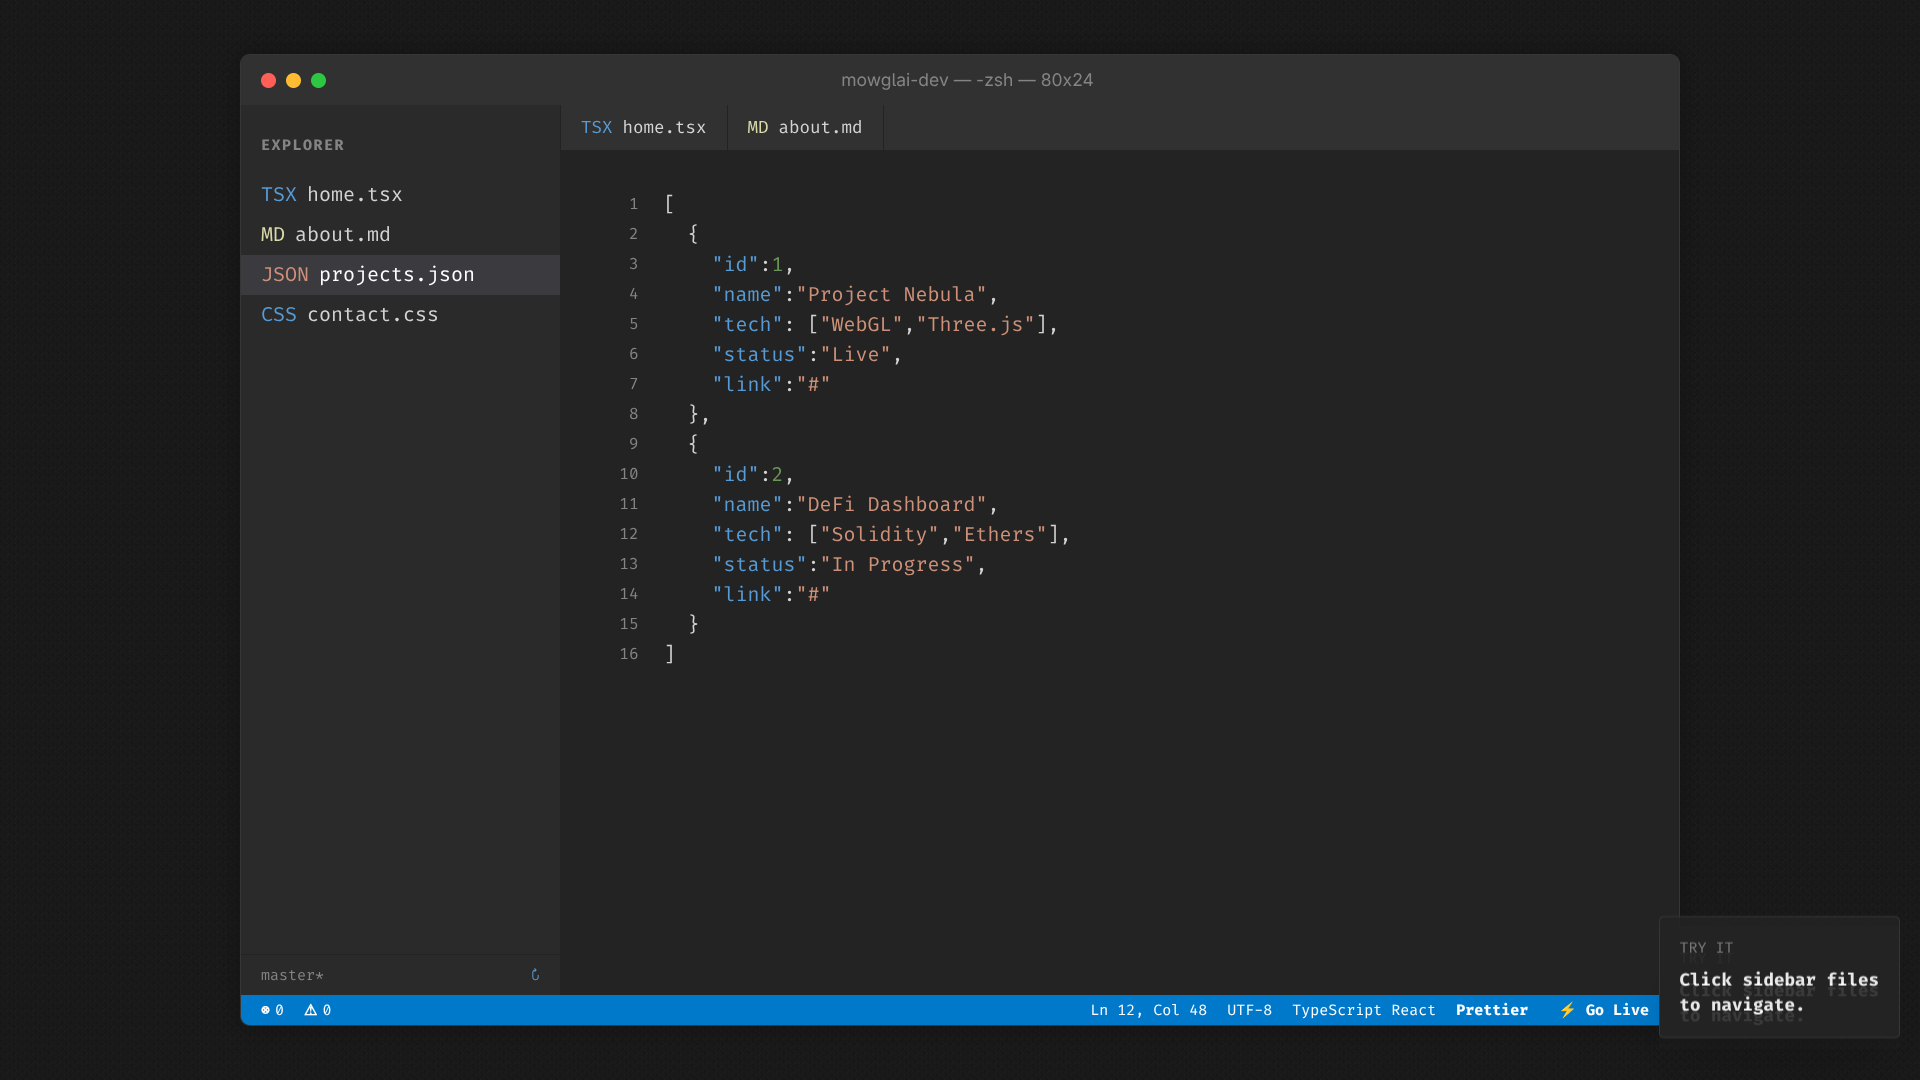Image resolution: width=1920 pixels, height=1080 pixels.
Task: Open the branch picker labeled master*
Action: (x=291, y=975)
